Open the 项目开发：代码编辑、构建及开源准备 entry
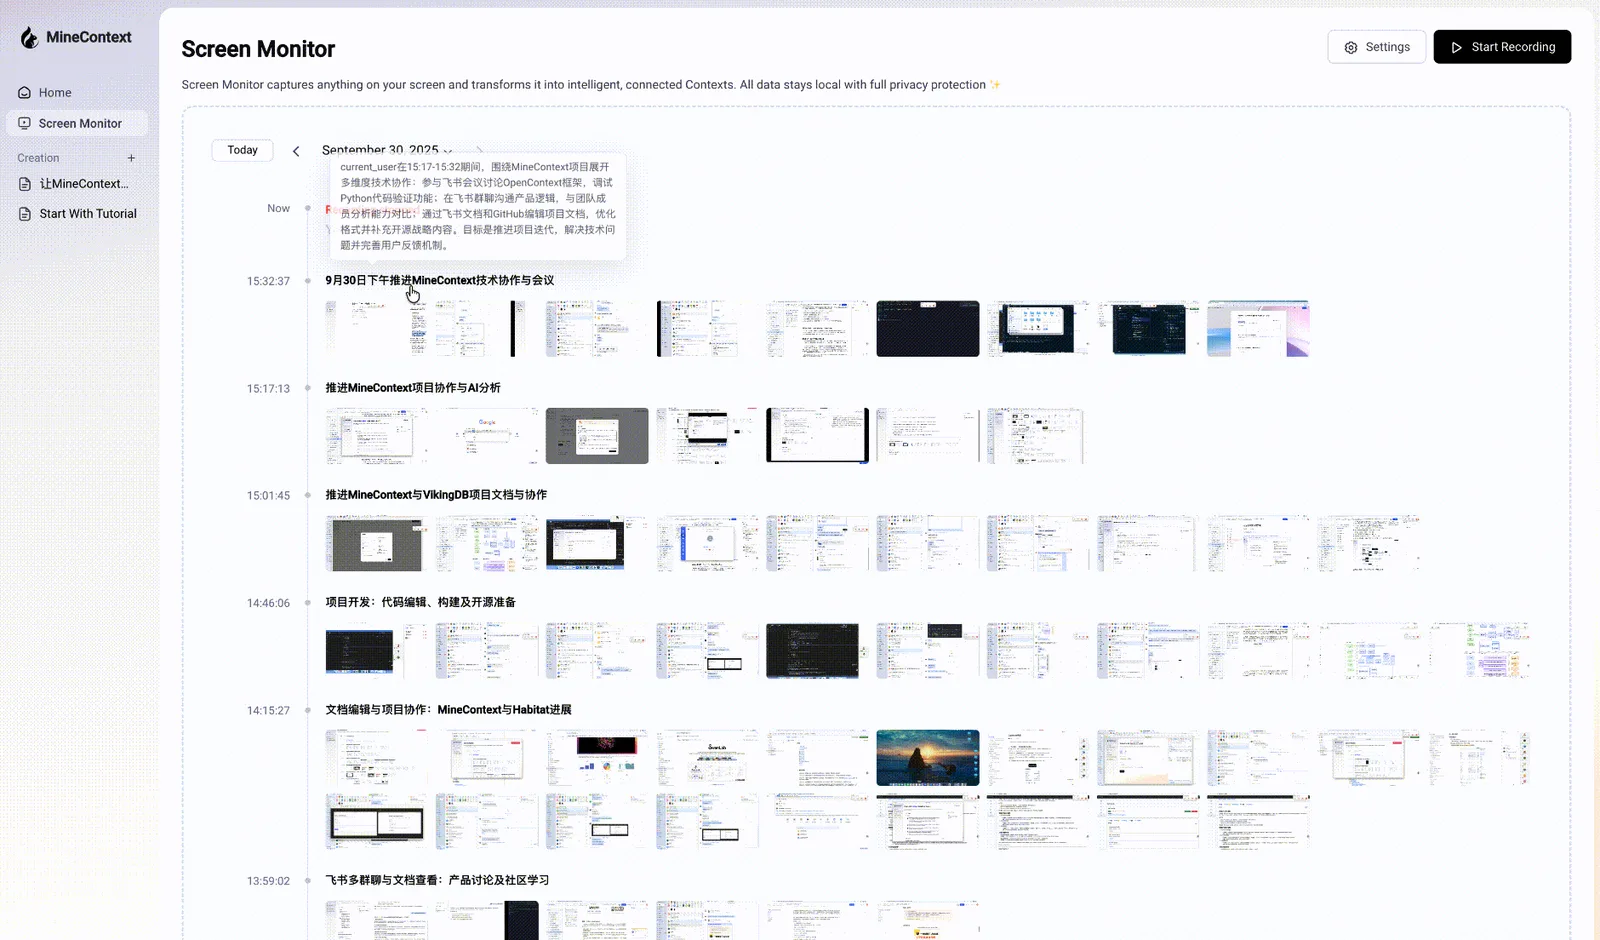 (421, 602)
